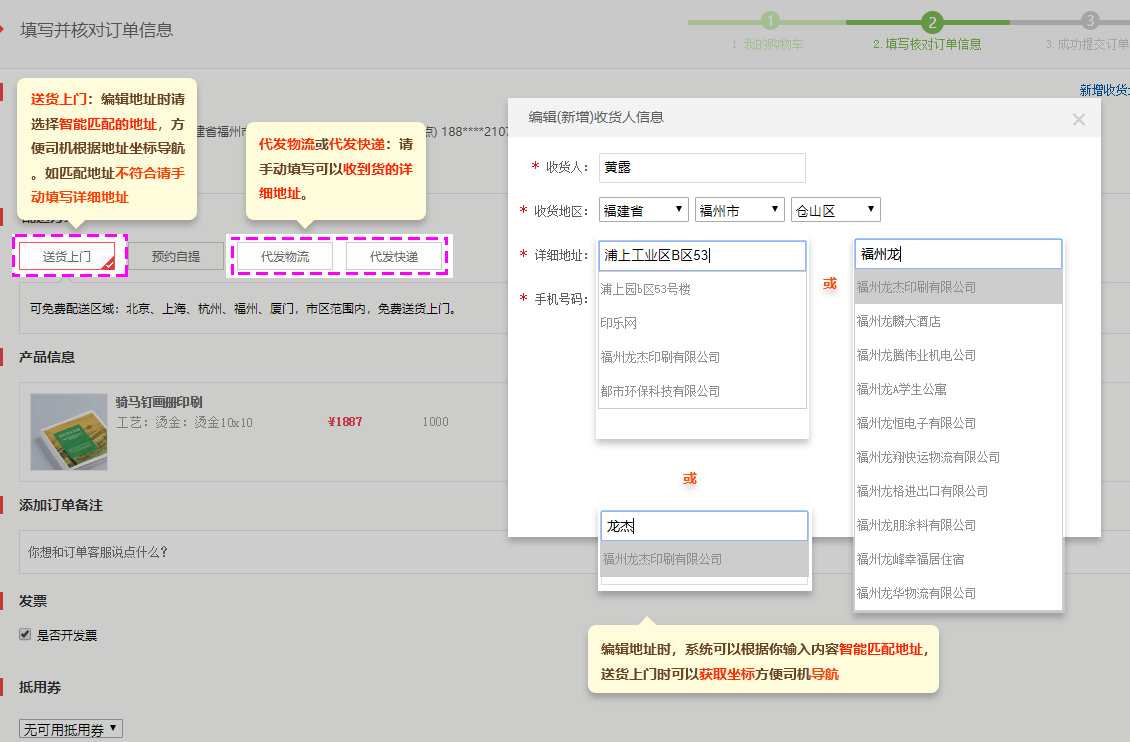Image resolution: width=1130 pixels, height=742 pixels.
Task: Open the 无可用抵用券 coupon dropdown
Action: [71, 729]
